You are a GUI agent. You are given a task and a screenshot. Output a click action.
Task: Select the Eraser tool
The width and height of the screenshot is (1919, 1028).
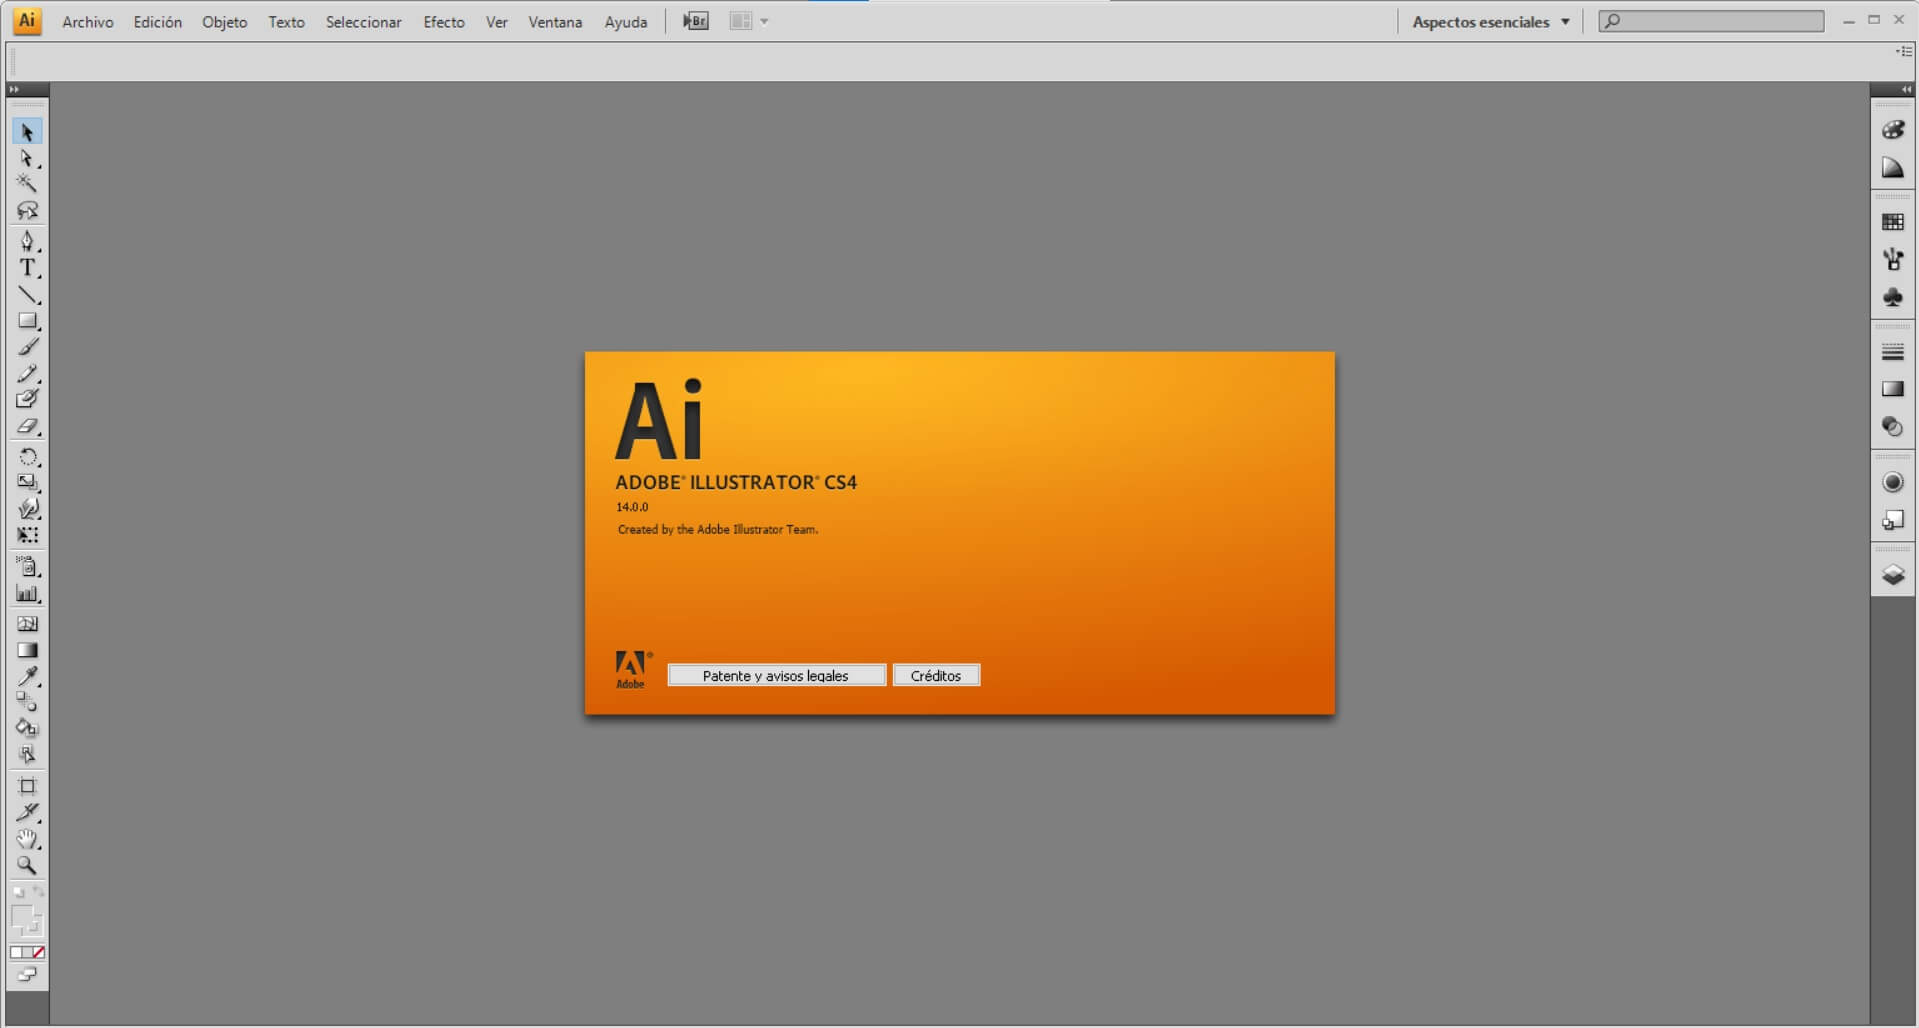click(27, 427)
